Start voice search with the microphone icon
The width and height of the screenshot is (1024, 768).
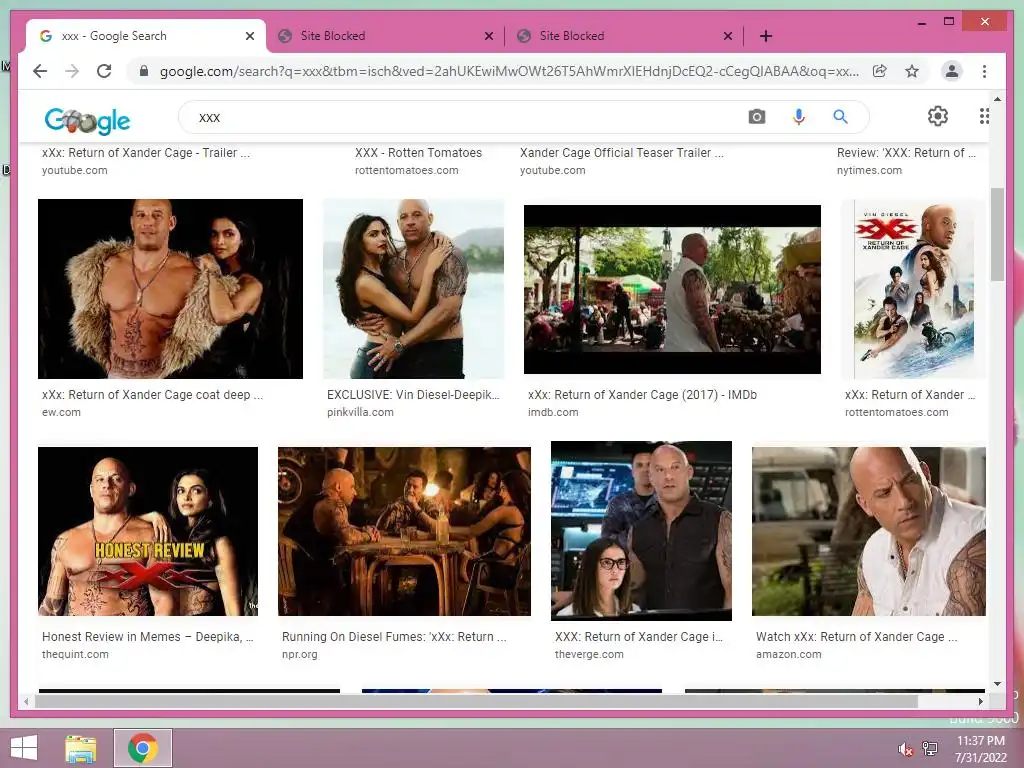pos(798,117)
